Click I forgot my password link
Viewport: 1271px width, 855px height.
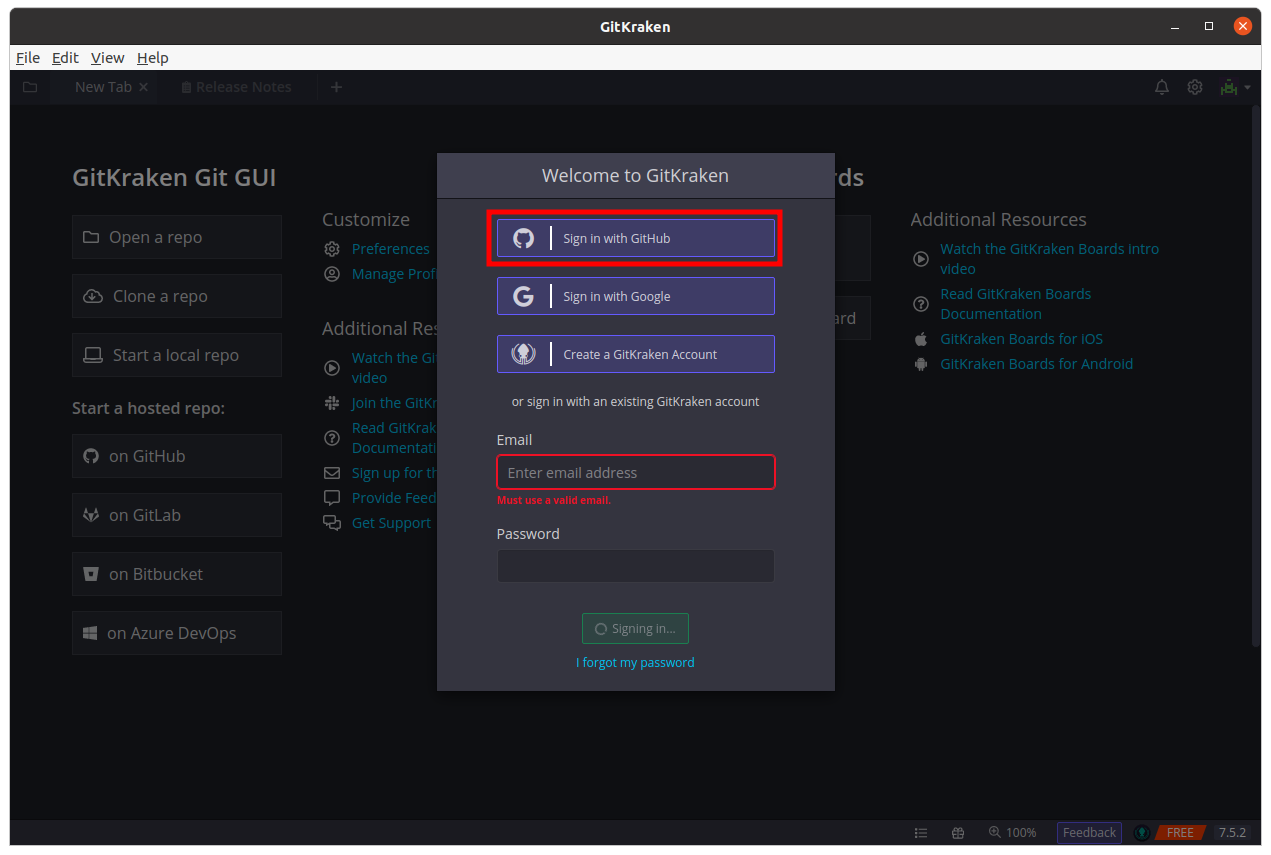635,662
